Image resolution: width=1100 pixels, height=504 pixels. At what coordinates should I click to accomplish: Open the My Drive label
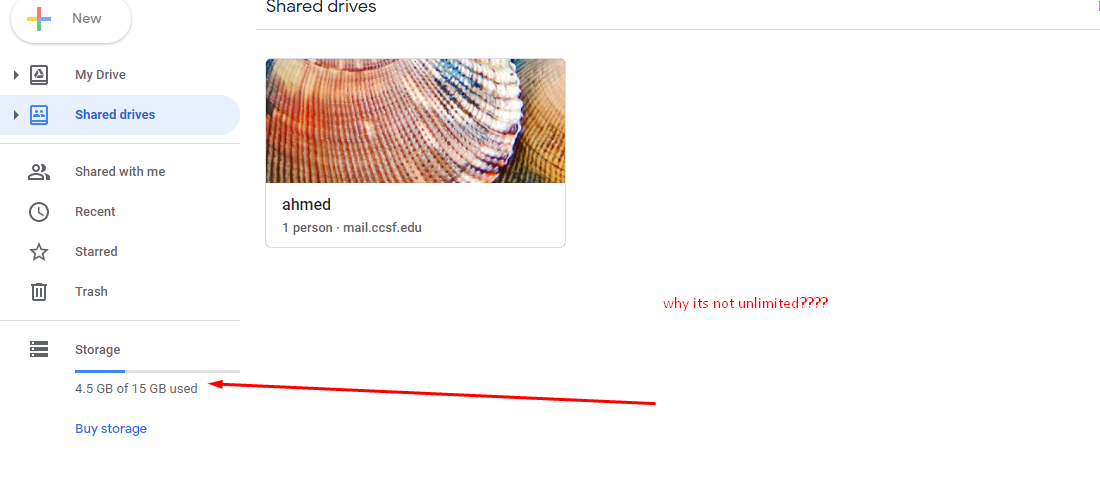tap(100, 75)
